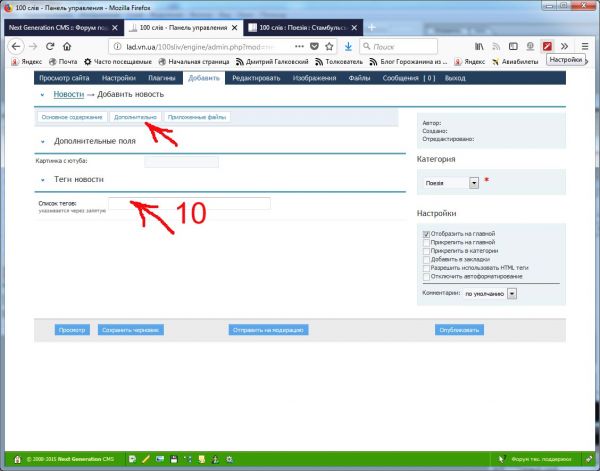This screenshot has height=471, width=600.
Task: Open the downloads arrow
Action: point(348,47)
